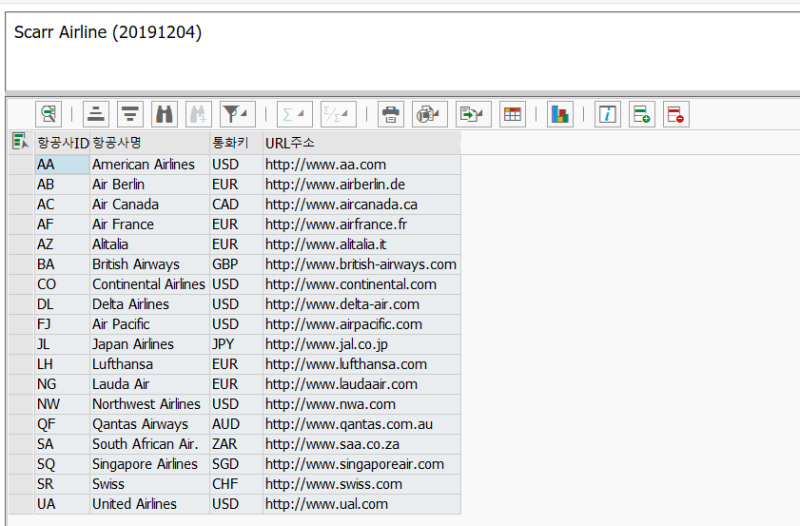
Task: Select the Northwest Airlines cell
Action: click(149, 404)
